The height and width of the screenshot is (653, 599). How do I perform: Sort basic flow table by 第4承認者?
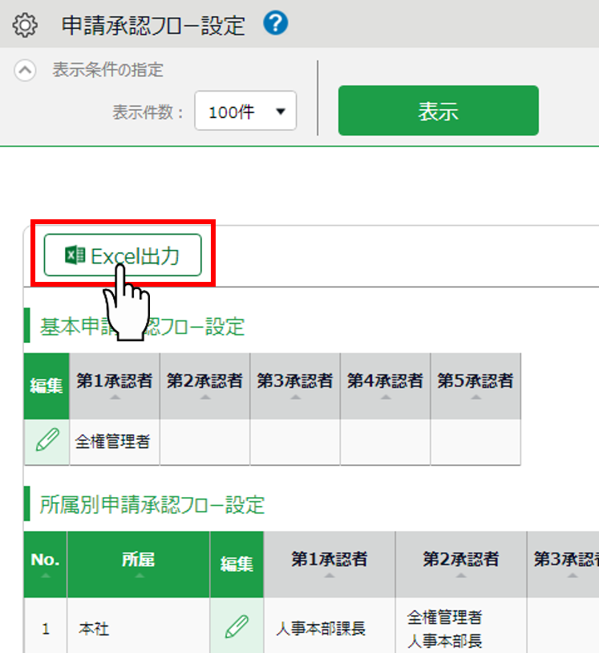click(385, 386)
